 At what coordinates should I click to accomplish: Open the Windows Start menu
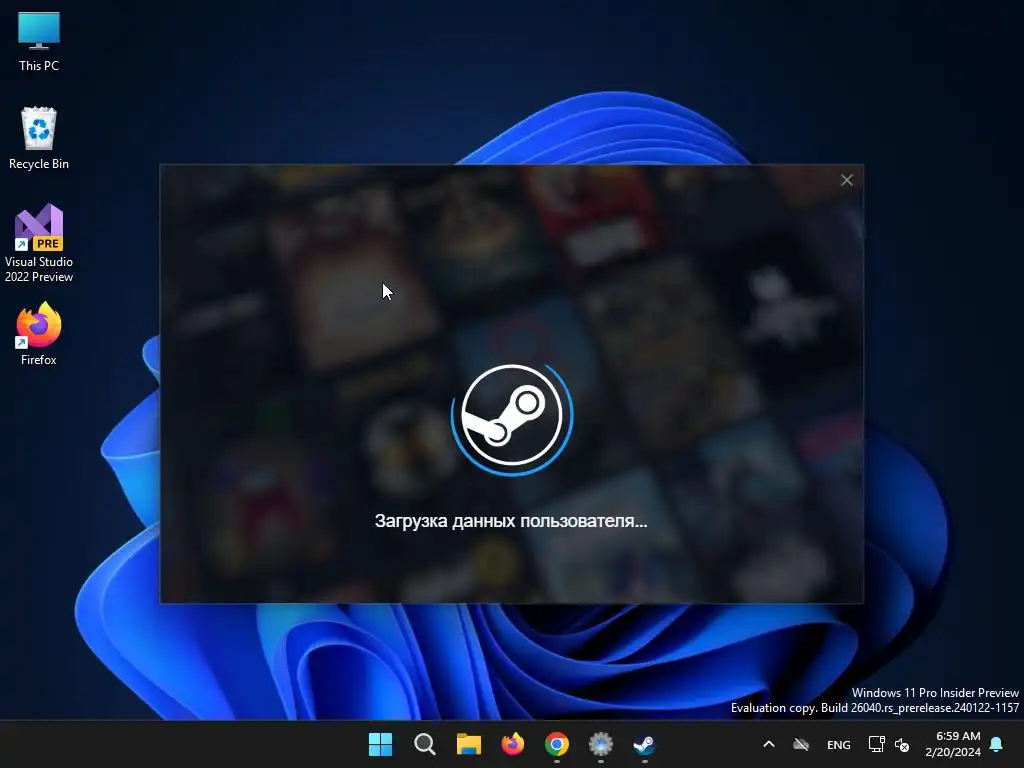380,744
